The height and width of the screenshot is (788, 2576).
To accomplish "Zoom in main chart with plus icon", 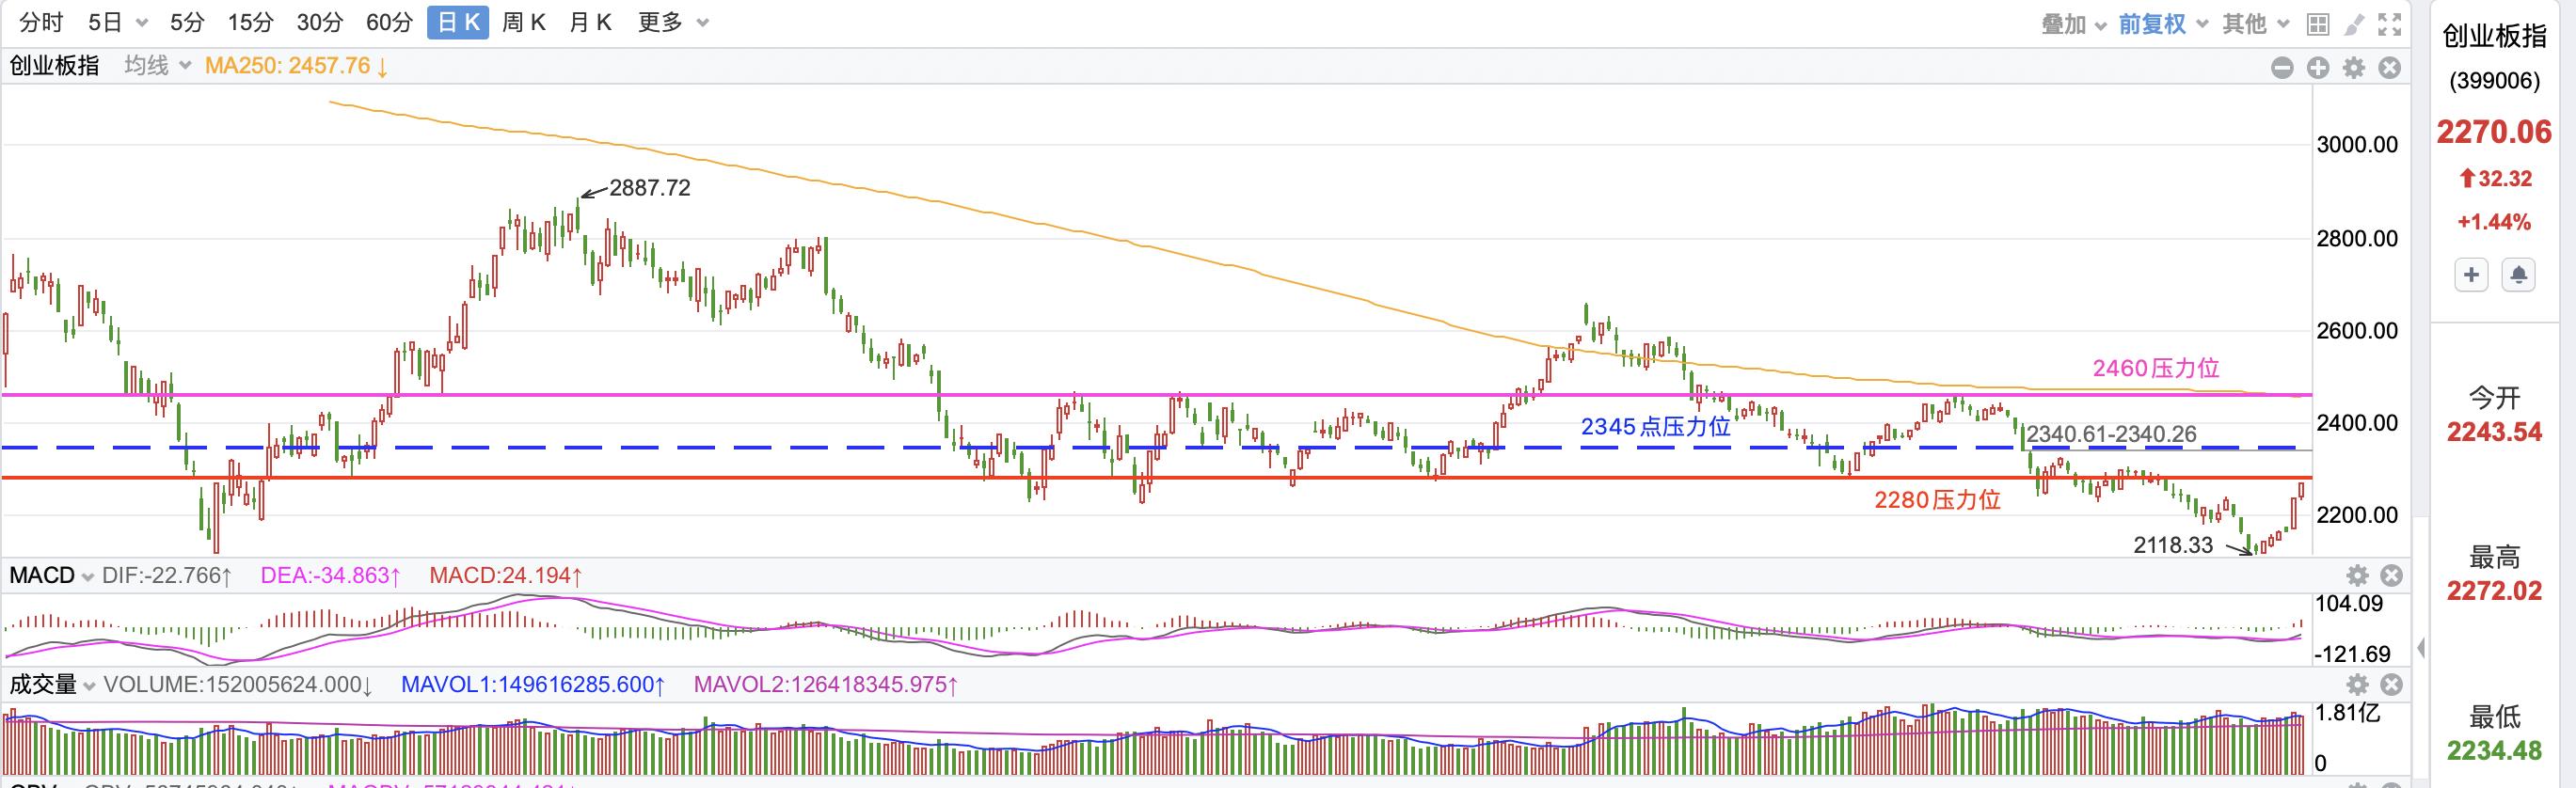I will (2318, 68).
